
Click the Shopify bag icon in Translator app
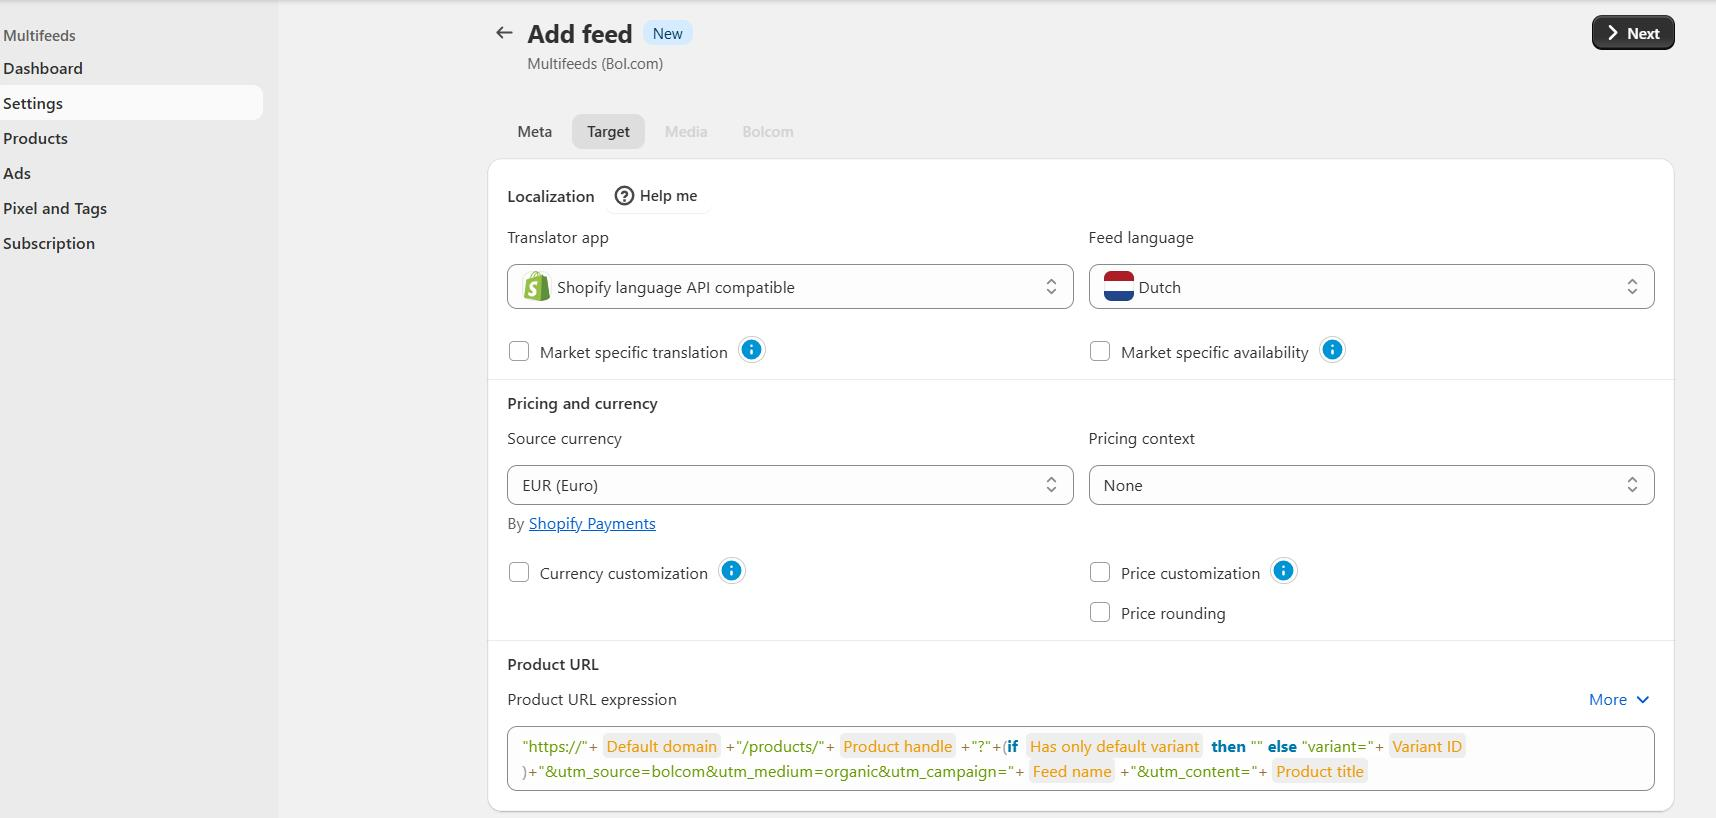coord(537,287)
